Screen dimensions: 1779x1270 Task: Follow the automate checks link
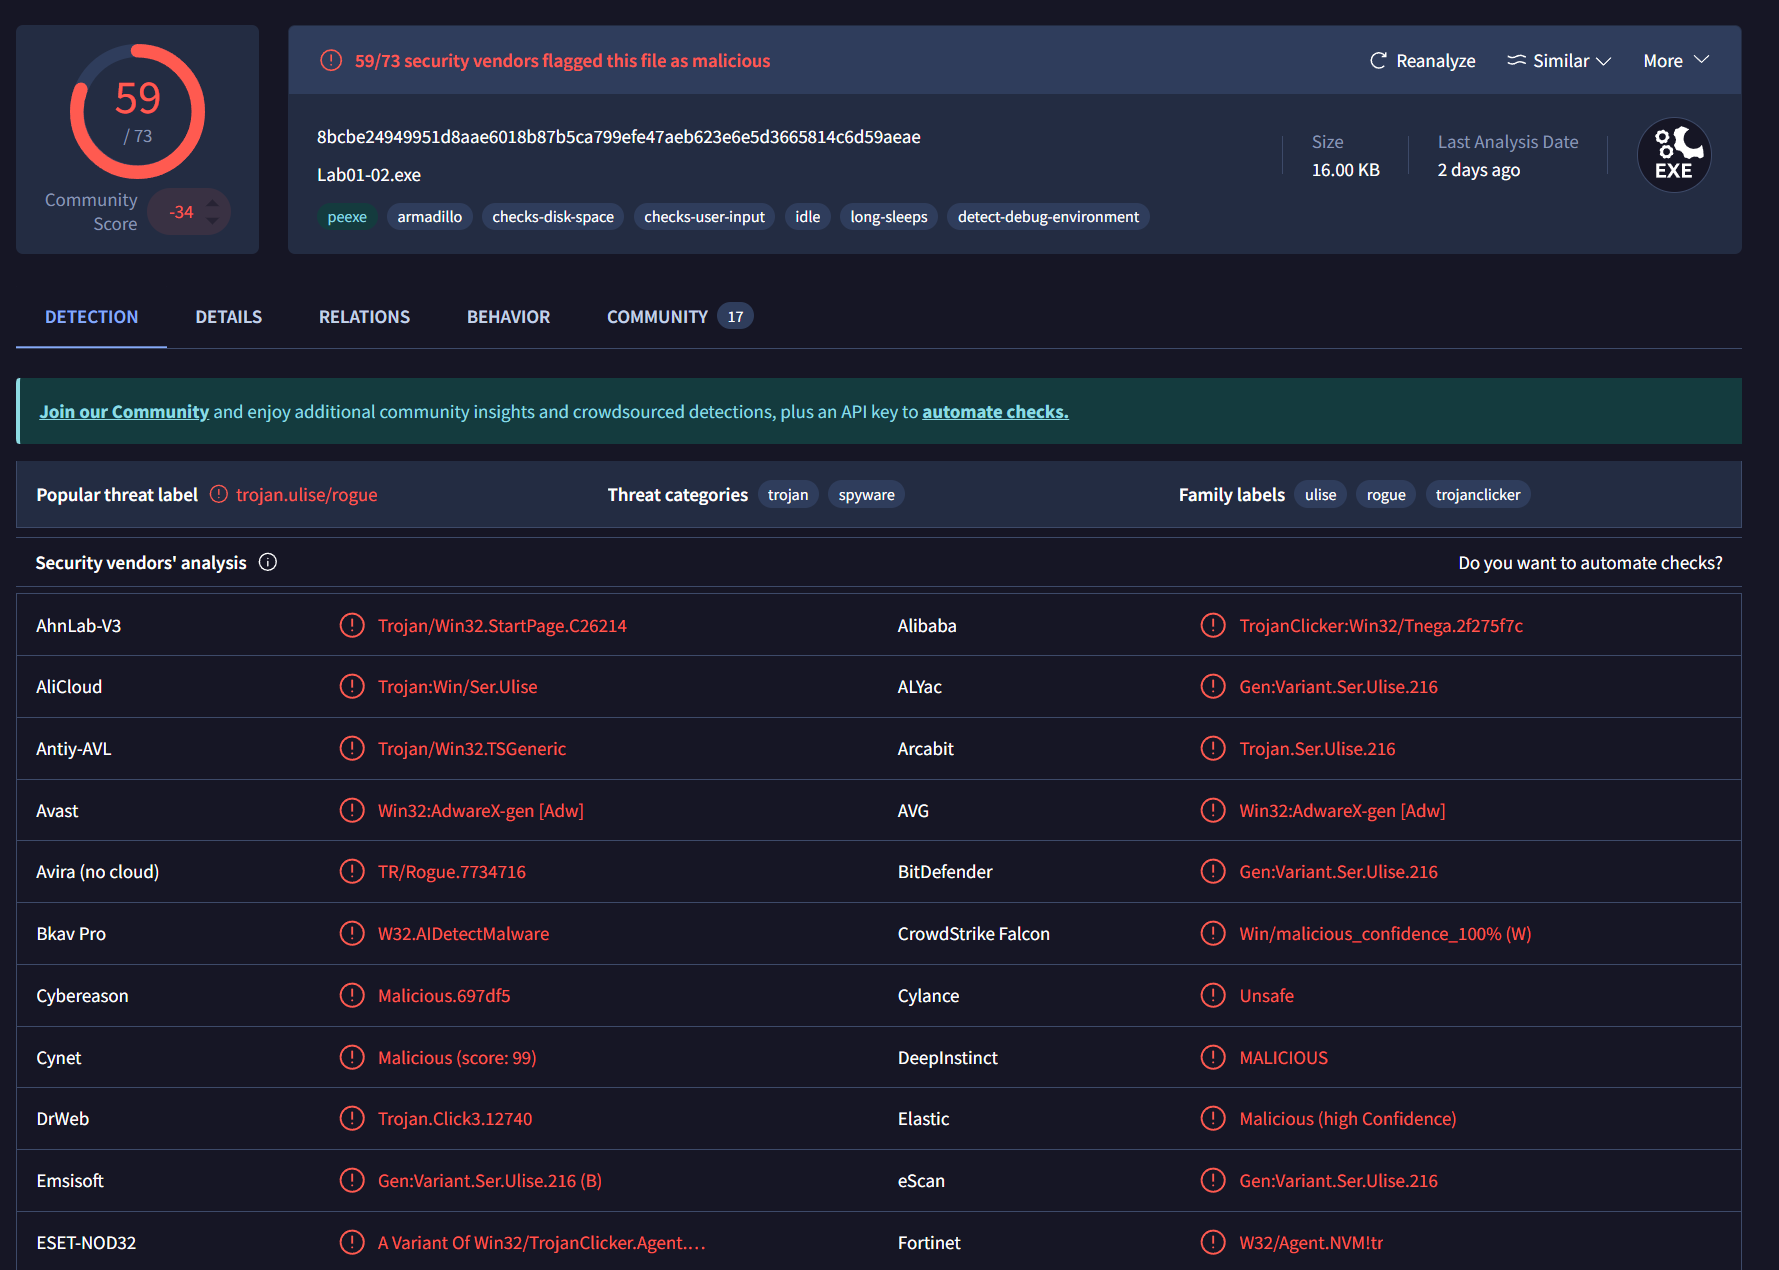tap(995, 411)
